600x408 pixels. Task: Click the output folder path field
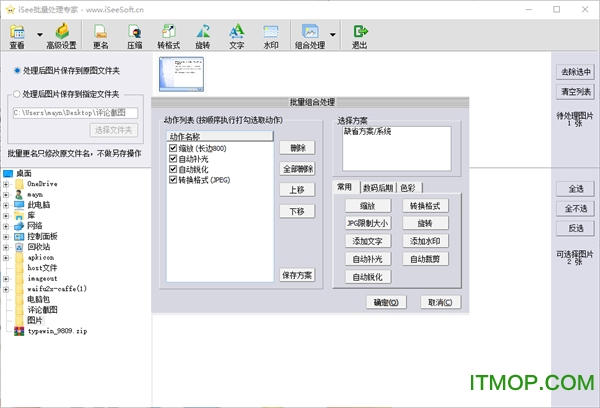[x=75, y=113]
